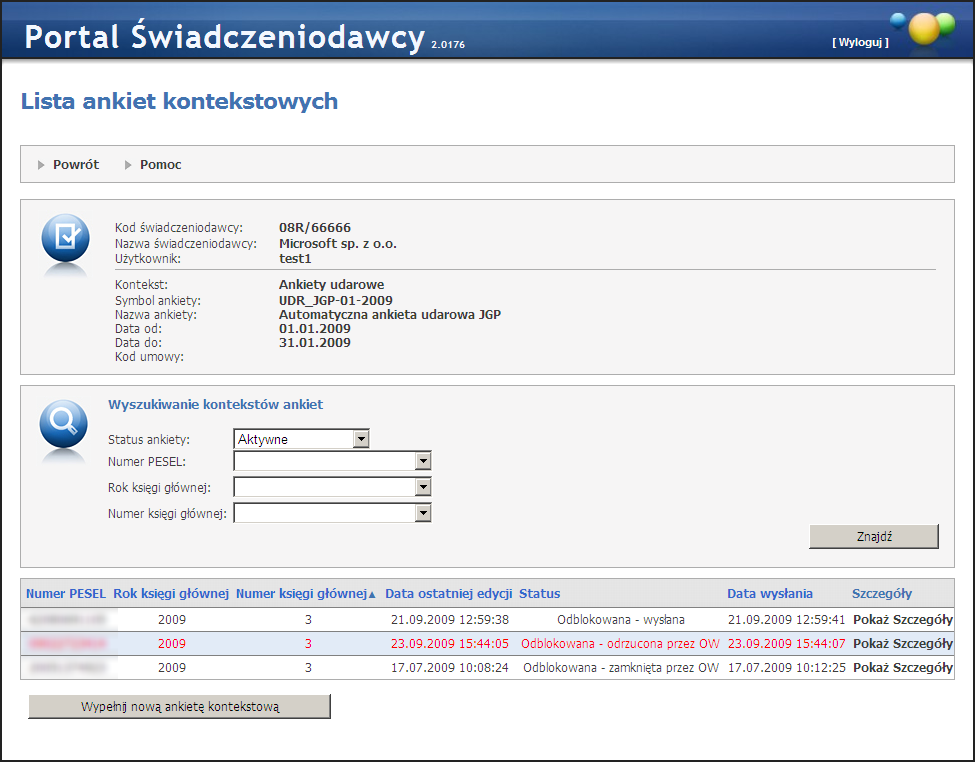The image size is (975, 762).
Task: Sort by Data wysłania column header
Action: pos(769,593)
